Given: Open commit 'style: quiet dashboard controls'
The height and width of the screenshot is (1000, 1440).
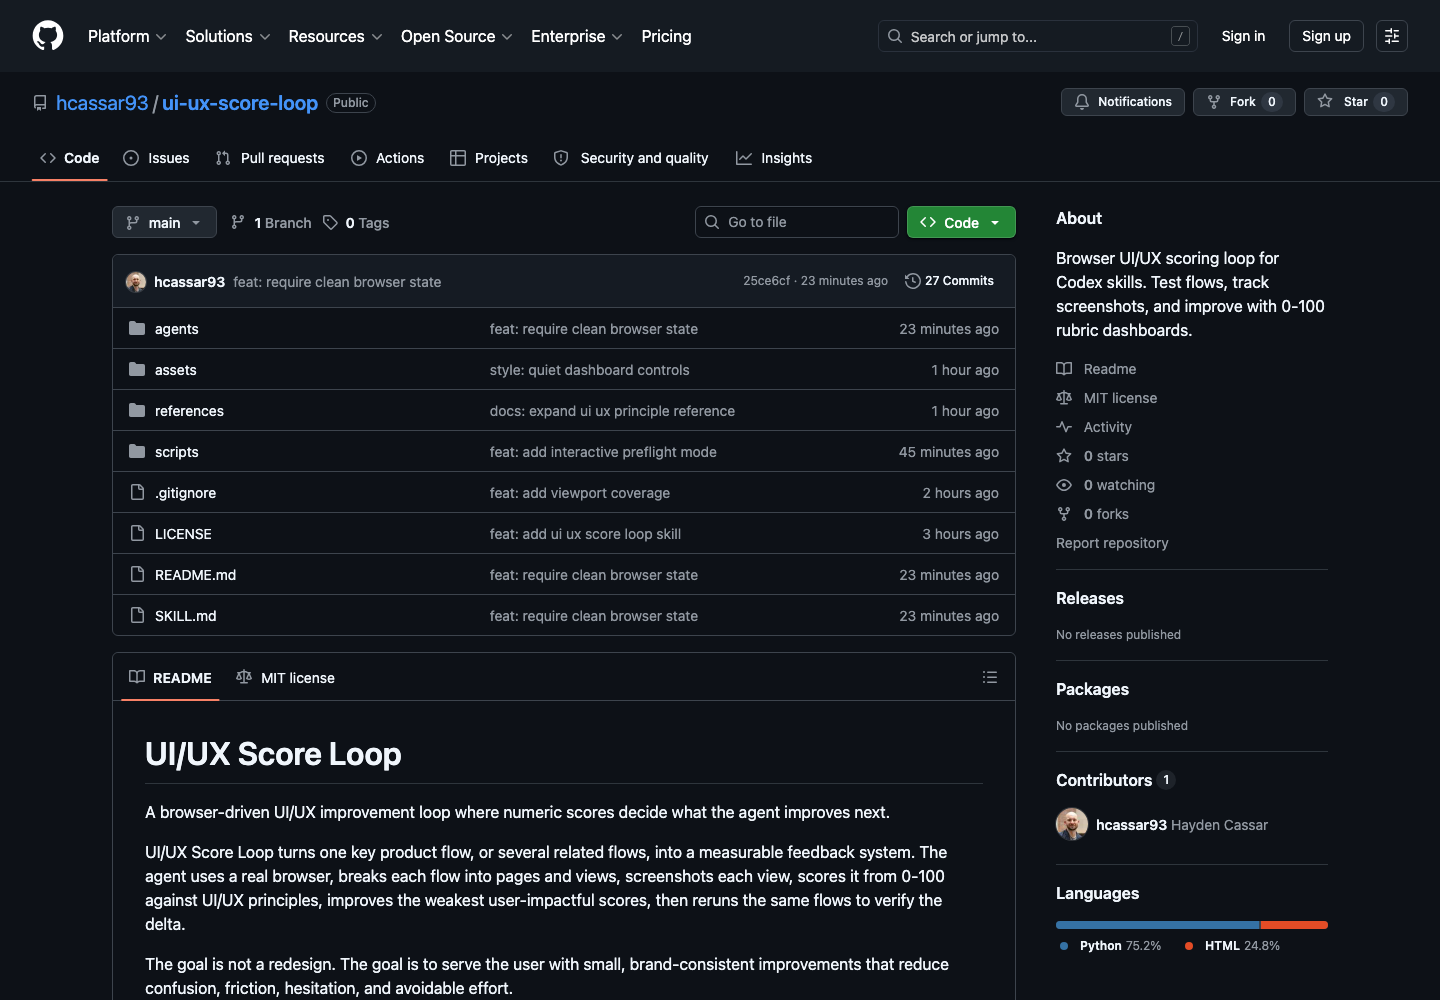Looking at the screenshot, I should [x=590, y=370].
